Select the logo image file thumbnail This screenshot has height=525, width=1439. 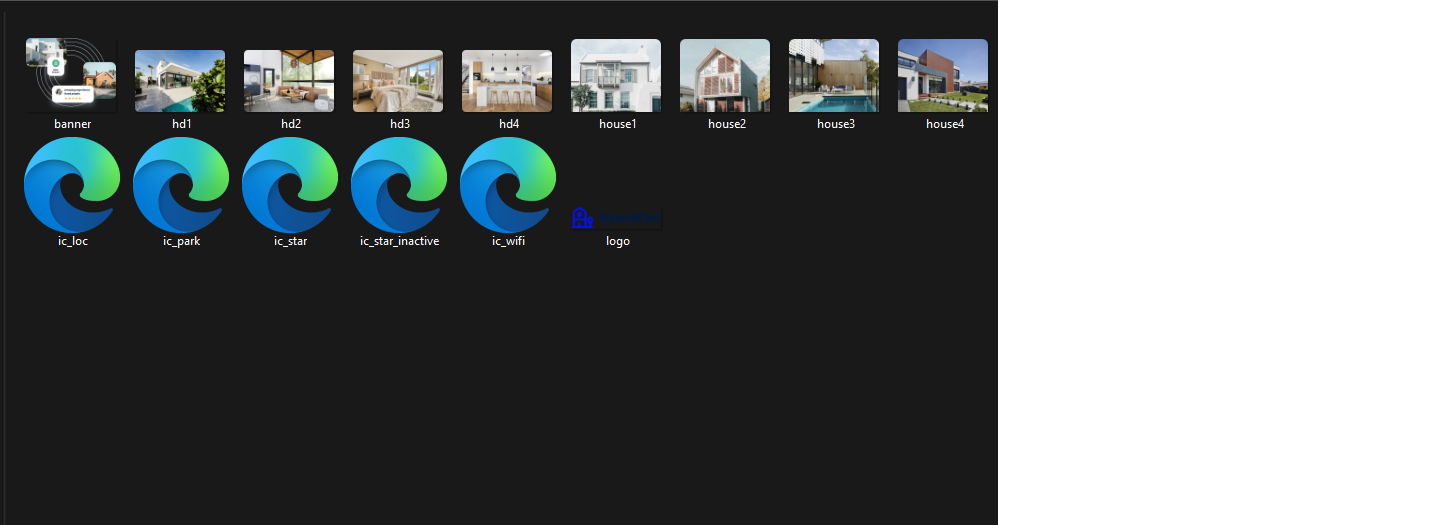[x=616, y=218]
